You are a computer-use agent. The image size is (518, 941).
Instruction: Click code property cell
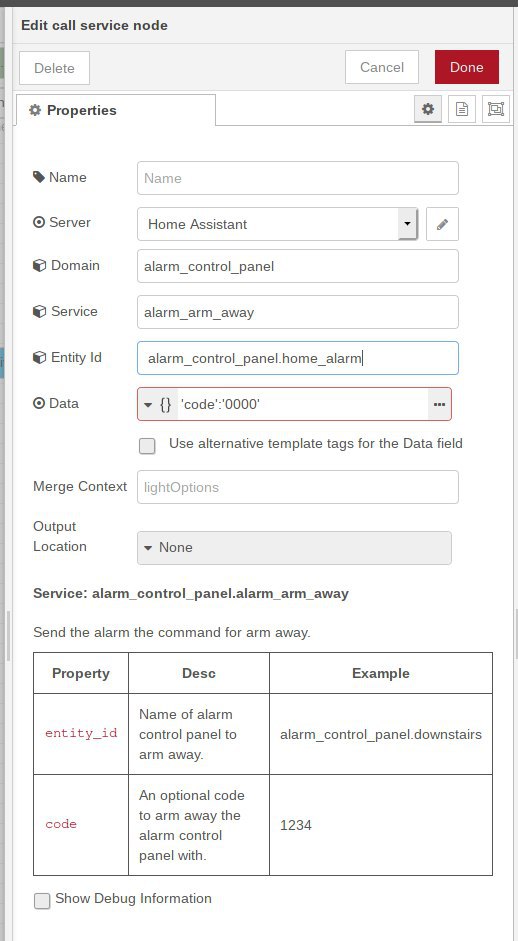(x=81, y=825)
